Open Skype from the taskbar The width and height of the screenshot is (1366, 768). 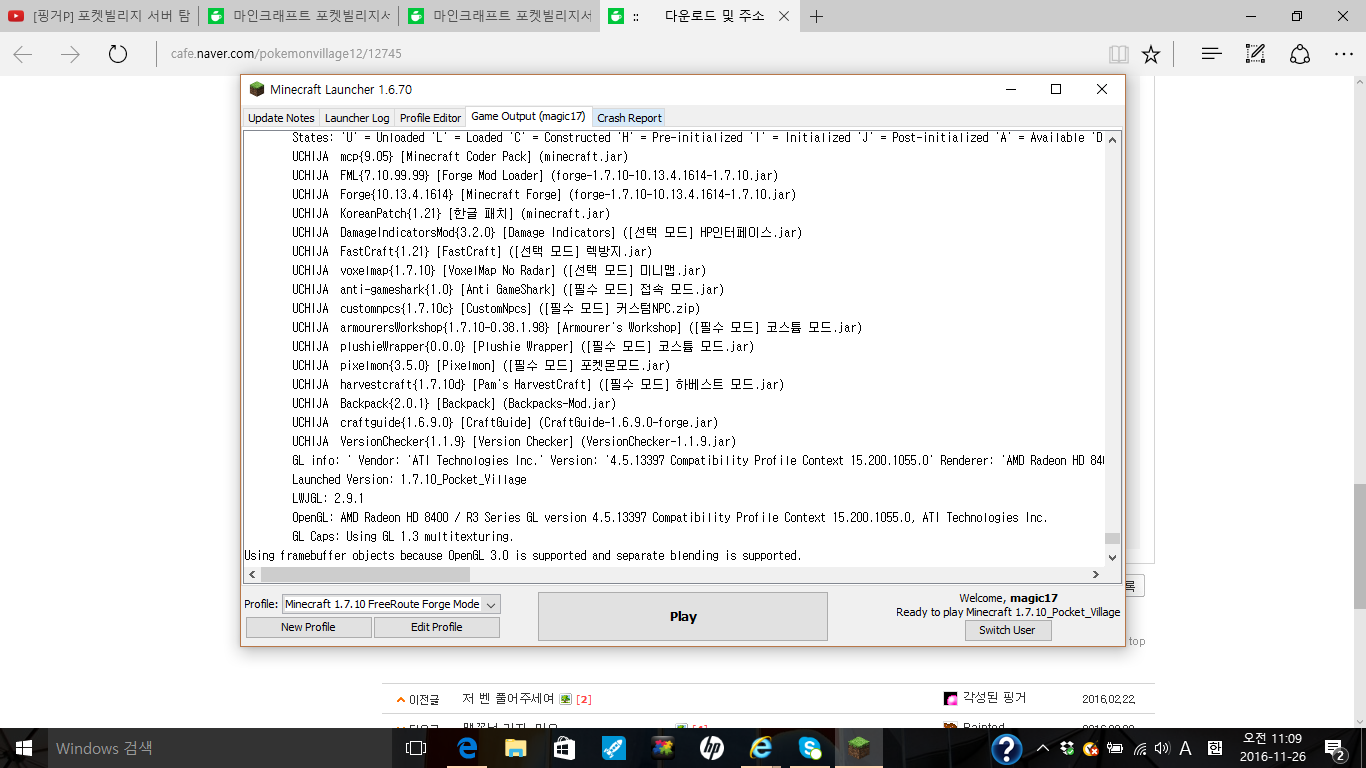[810, 748]
